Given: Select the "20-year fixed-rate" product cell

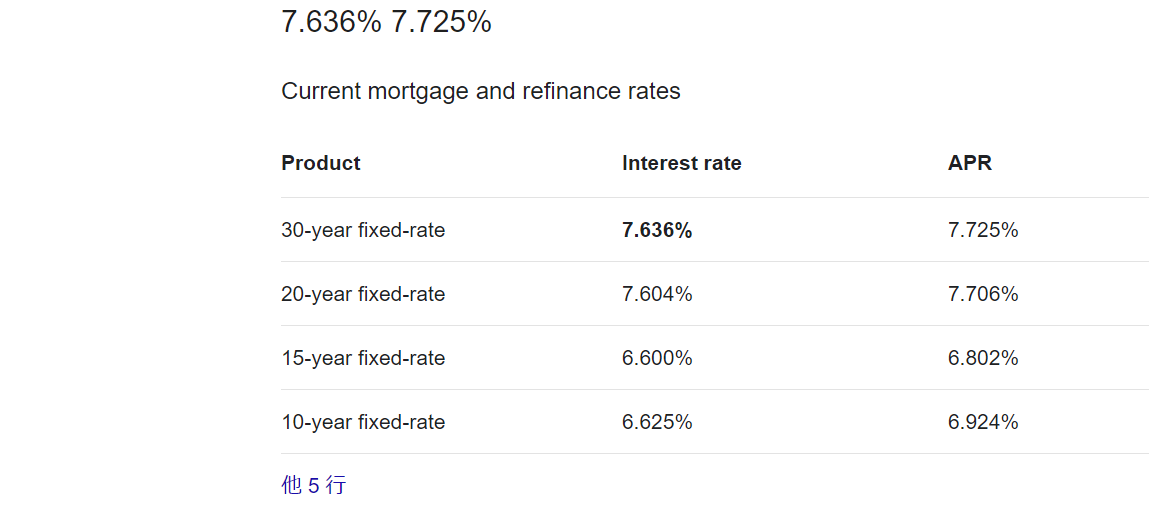Looking at the screenshot, I should [363, 294].
